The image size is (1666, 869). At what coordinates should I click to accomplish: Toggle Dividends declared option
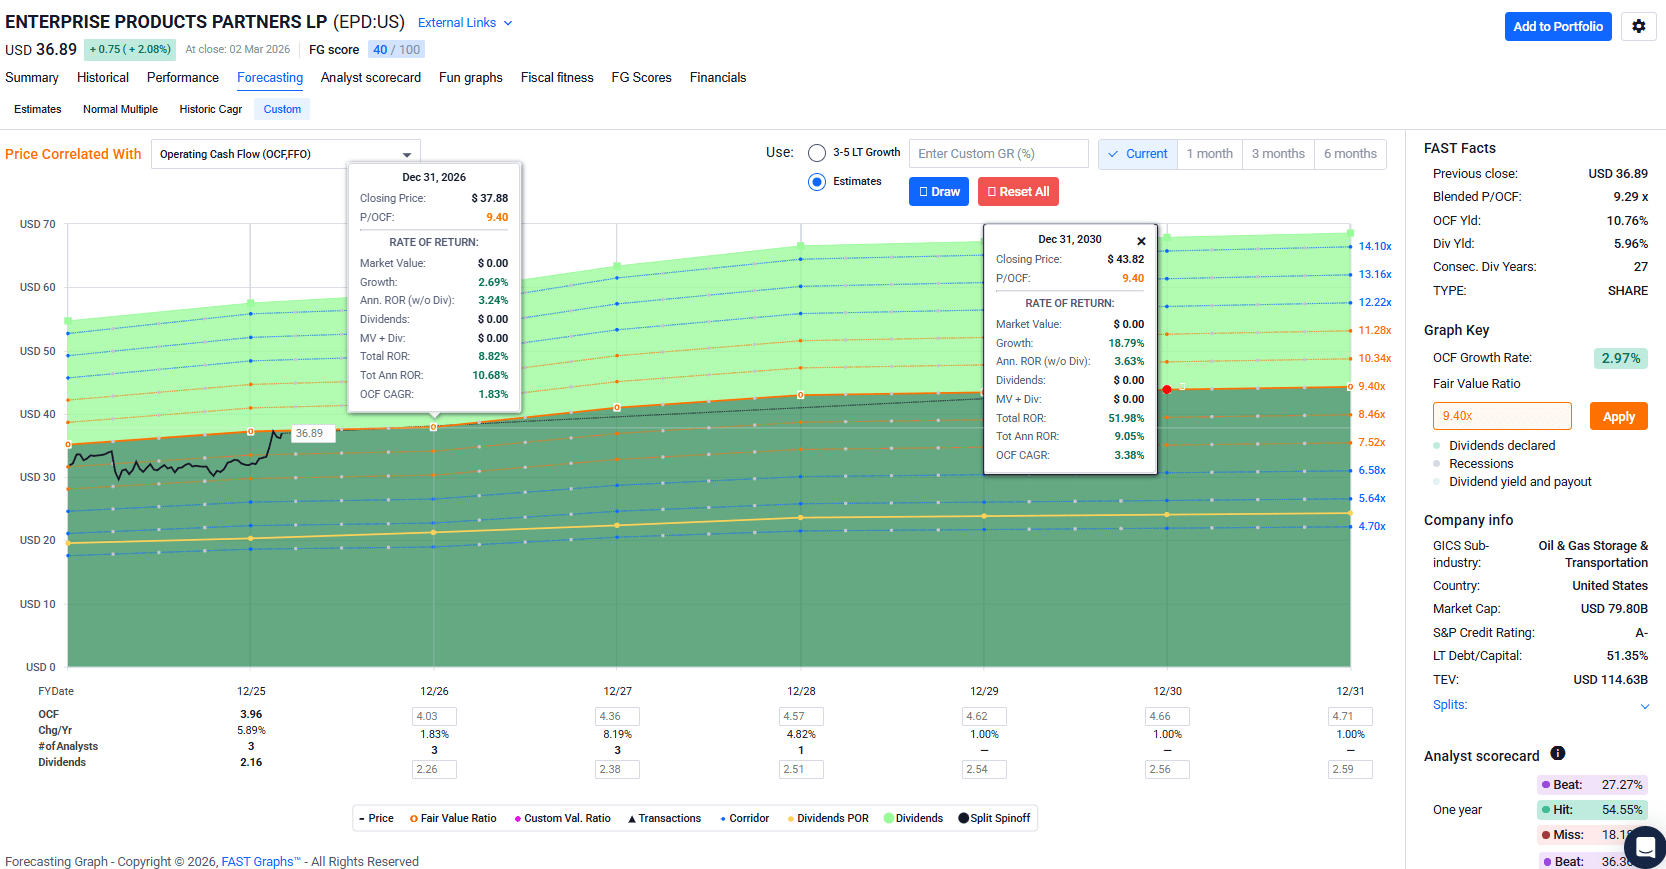[1494, 446]
